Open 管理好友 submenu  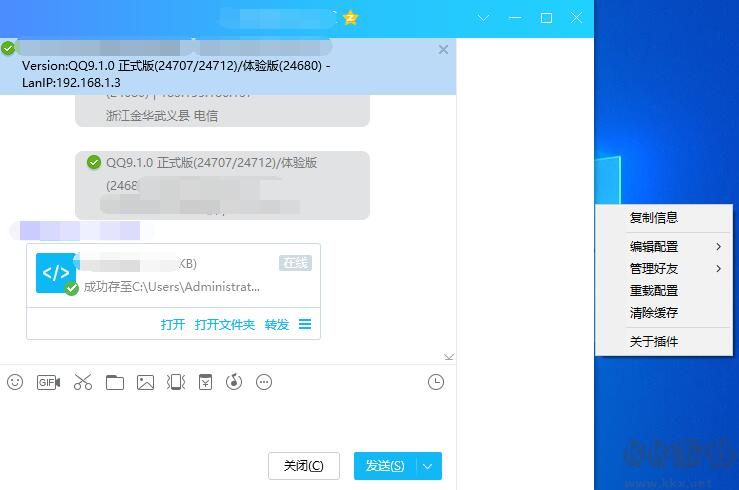click(664, 269)
